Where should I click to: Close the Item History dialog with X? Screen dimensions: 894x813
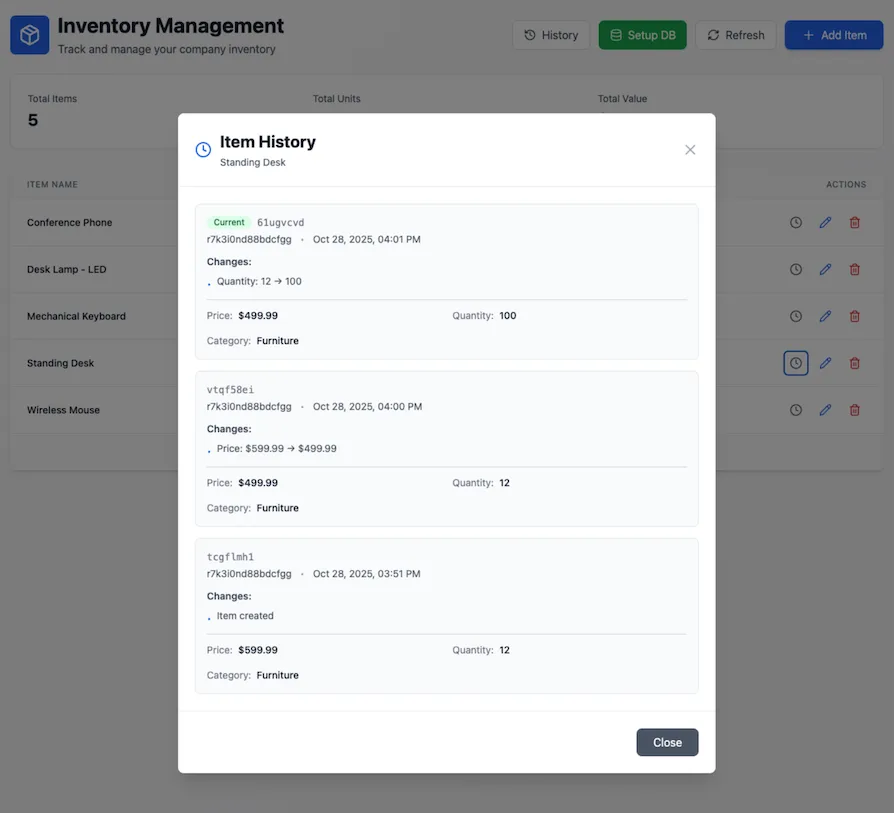(690, 150)
